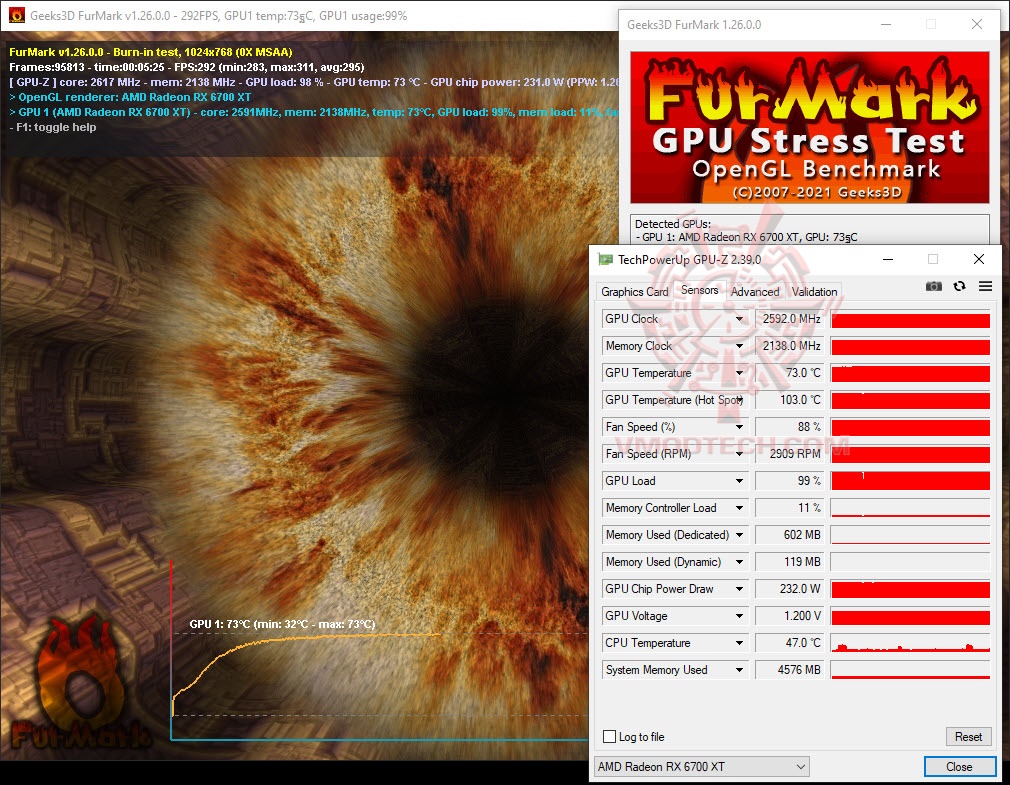Open the Fan Speed (%) dropdown
Screen dimensions: 1010x785
click(x=739, y=427)
